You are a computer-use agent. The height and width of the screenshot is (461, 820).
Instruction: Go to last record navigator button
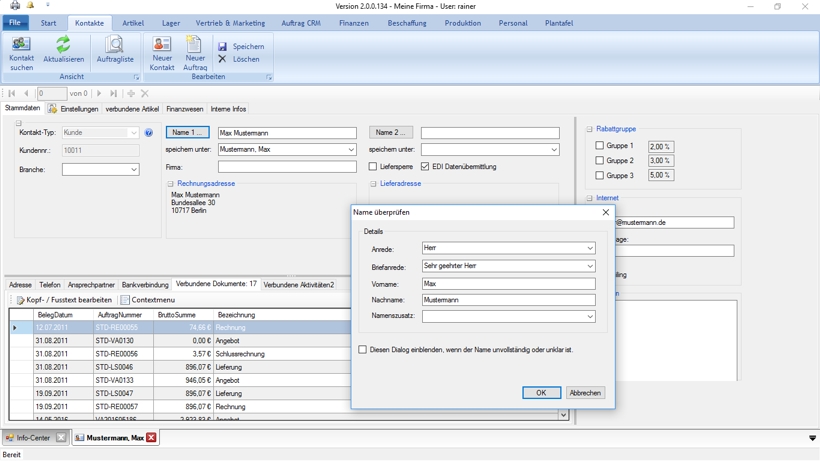(x=113, y=94)
